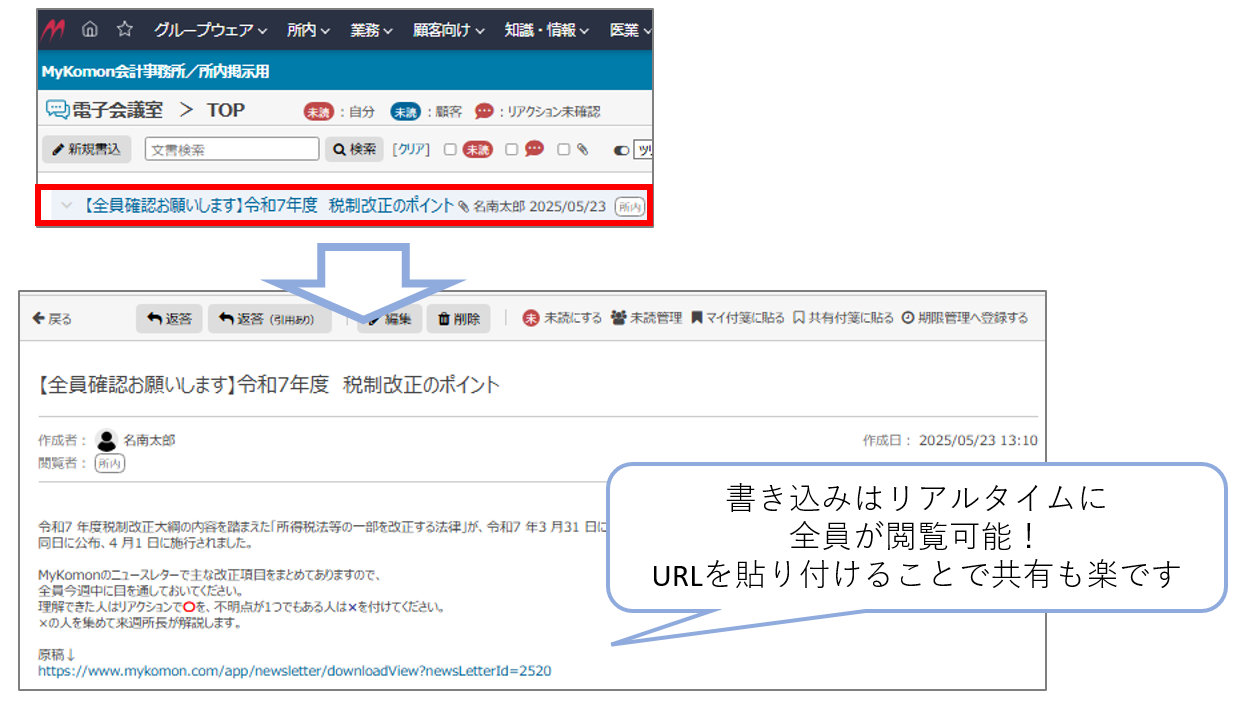Click the 文書検索 search input field

coord(232,149)
